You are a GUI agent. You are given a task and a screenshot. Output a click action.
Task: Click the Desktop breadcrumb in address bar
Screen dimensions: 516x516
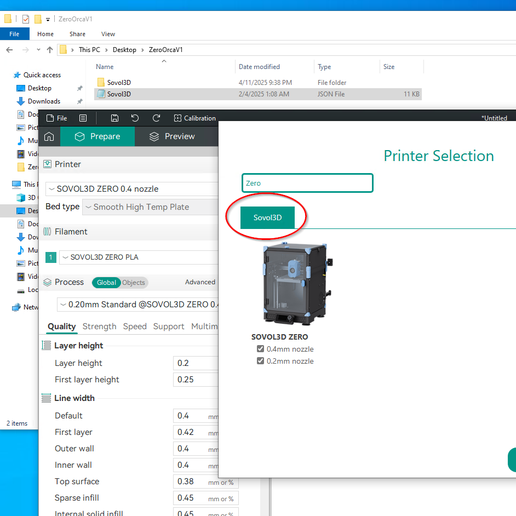pos(124,50)
